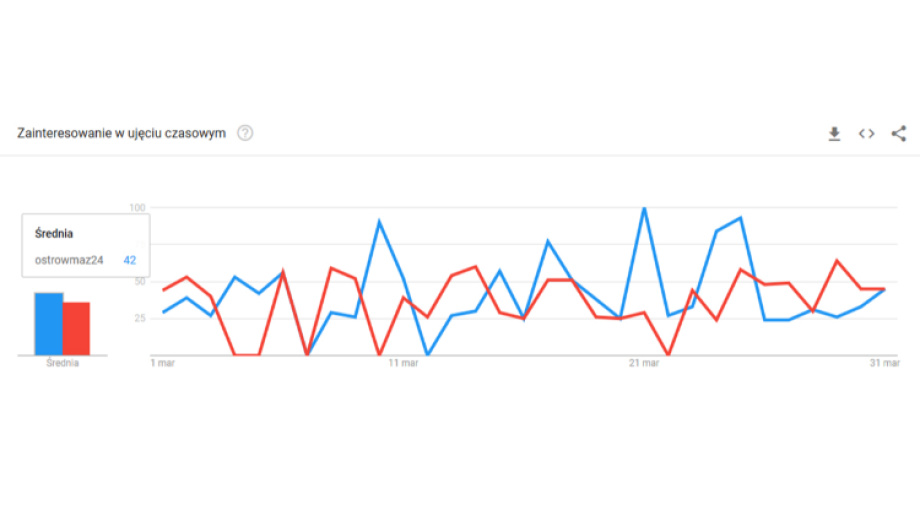This screenshot has height=516, width=920.
Task: Download the chart data as CSV
Action: click(834, 134)
